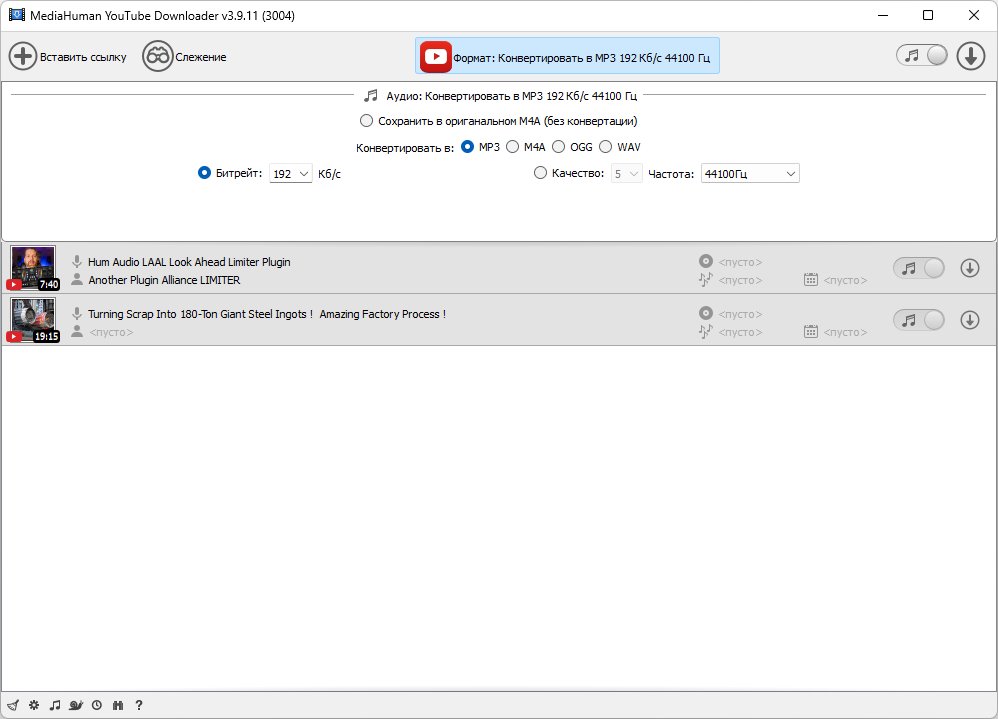The height and width of the screenshot is (719, 998).
Task: Click the snail speed limit icon
Action: 76,705
